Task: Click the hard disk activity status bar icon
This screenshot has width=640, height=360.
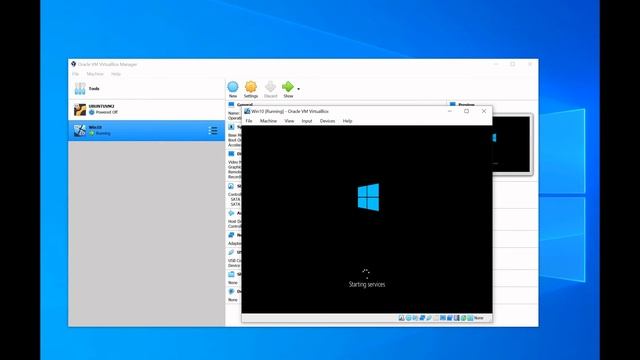Action: pos(401,318)
